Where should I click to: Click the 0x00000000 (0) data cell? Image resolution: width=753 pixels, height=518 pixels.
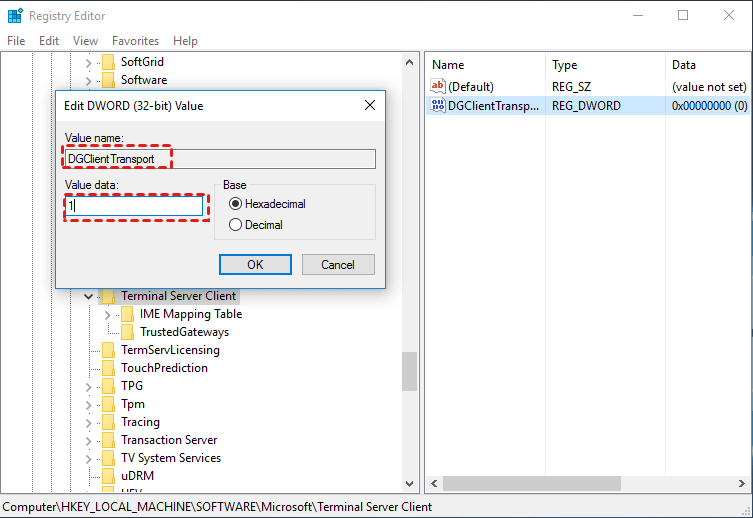tap(709, 106)
